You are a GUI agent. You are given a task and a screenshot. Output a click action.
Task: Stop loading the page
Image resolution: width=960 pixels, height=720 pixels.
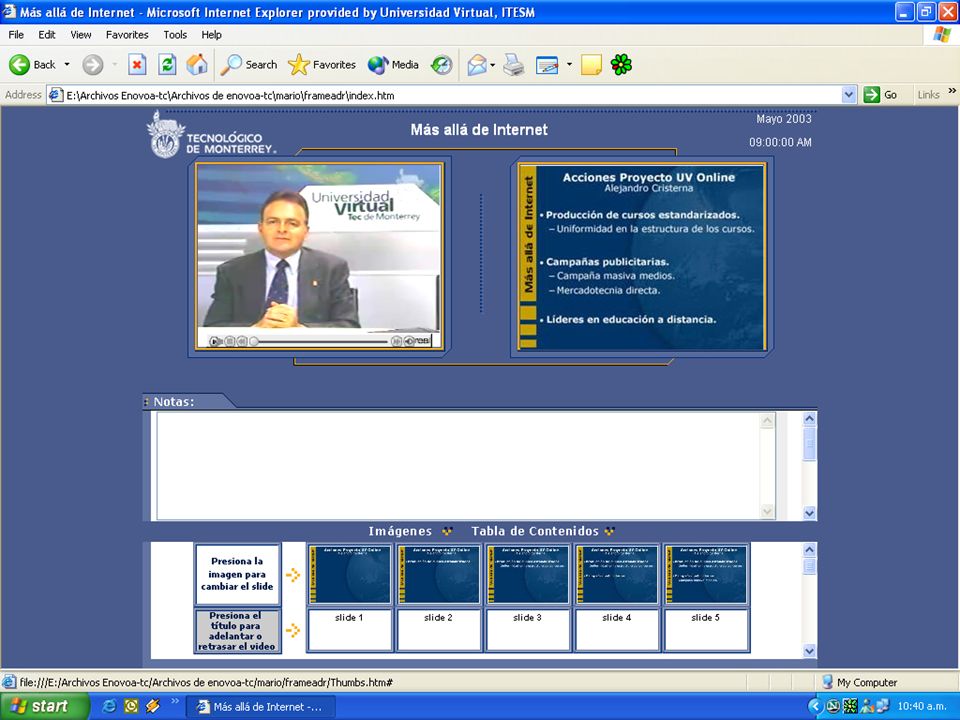(x=137, y=64)
